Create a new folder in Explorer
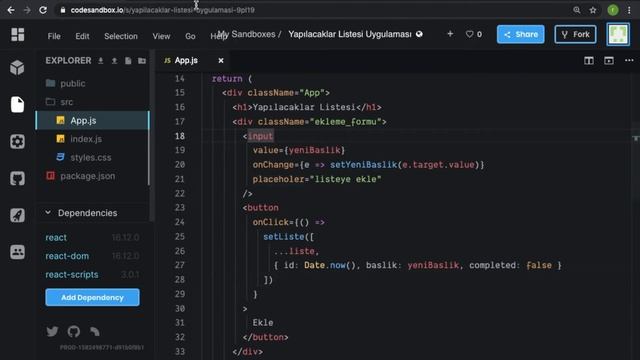This screenshot has width=640, height=360. tap(142, 61)
